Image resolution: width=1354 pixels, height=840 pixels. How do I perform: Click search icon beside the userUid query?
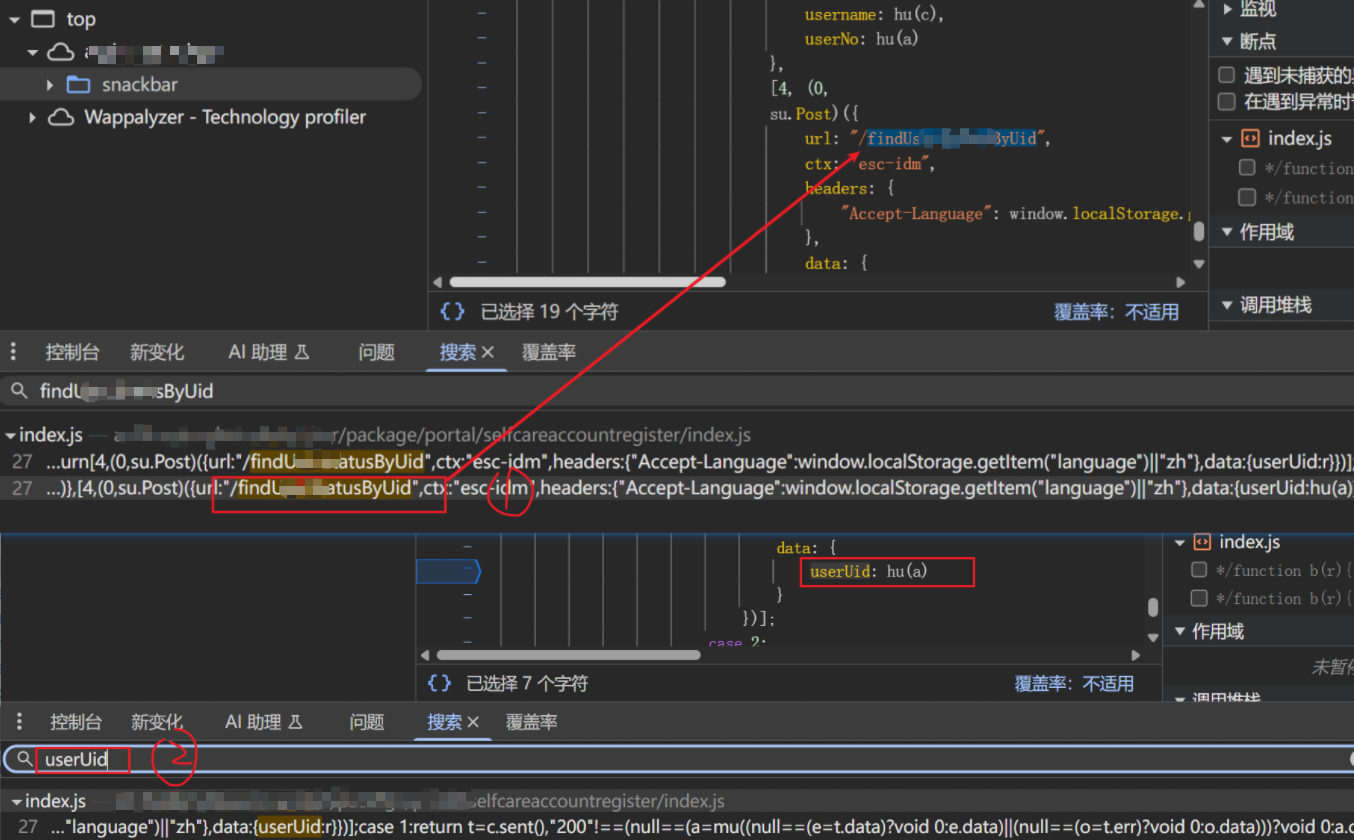click(x=25, y=760)
